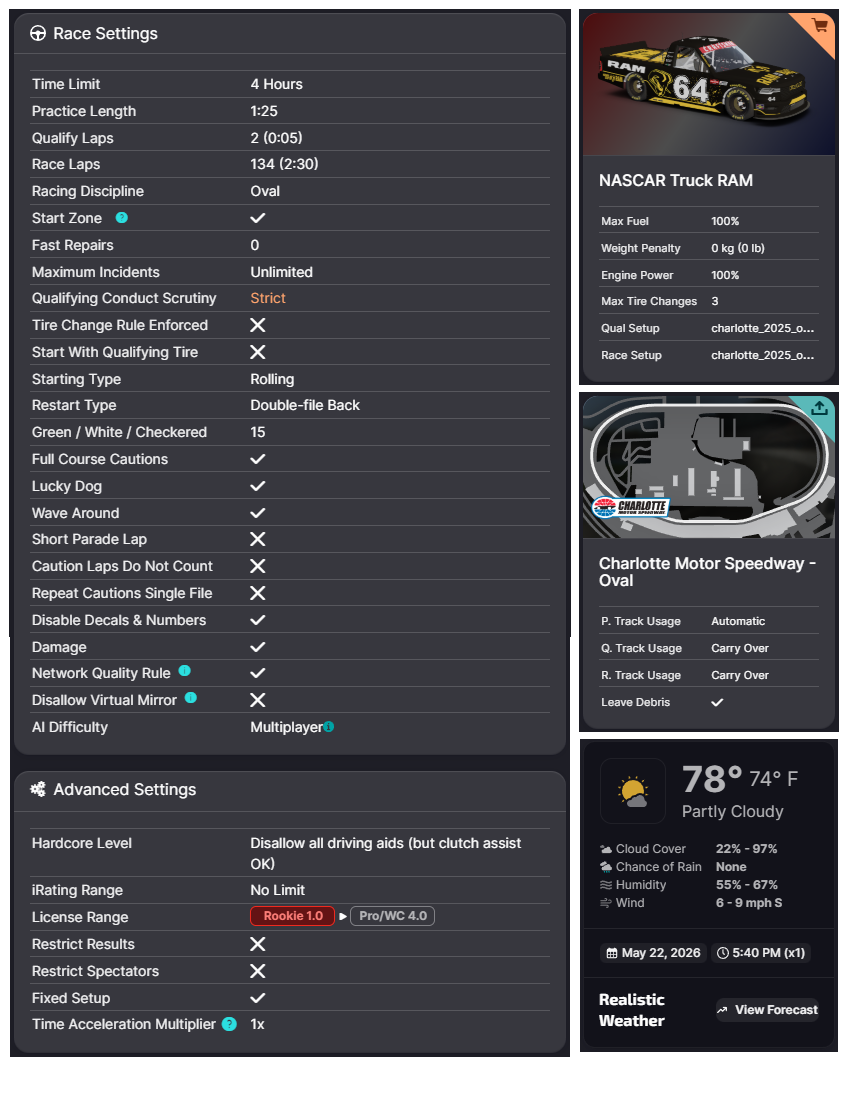Viewport: 850px width, 1100px height.
Task: Click the Rookie 1.0 license badge
Action: 292,916
